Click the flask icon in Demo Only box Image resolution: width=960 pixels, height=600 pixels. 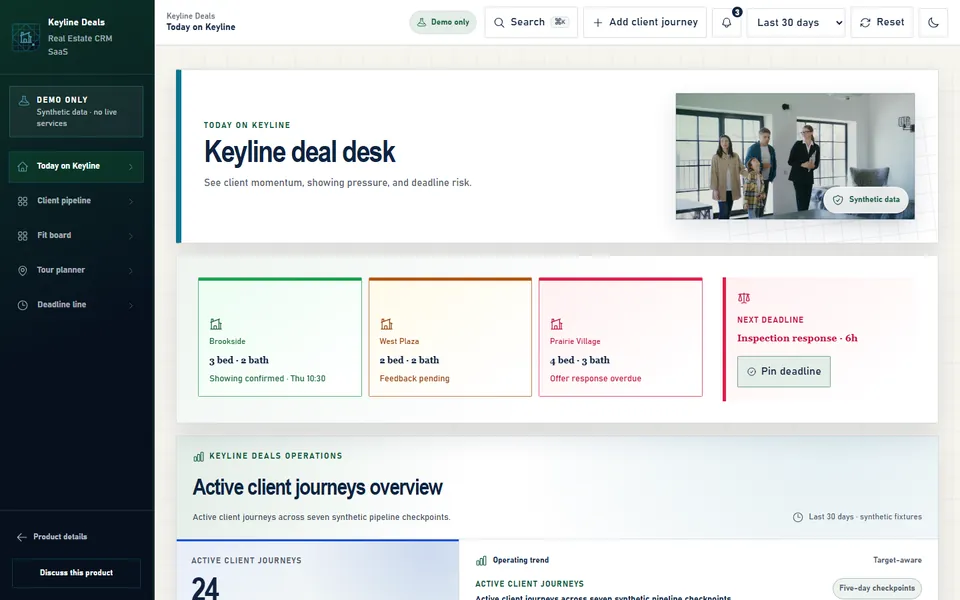point(24,100)
